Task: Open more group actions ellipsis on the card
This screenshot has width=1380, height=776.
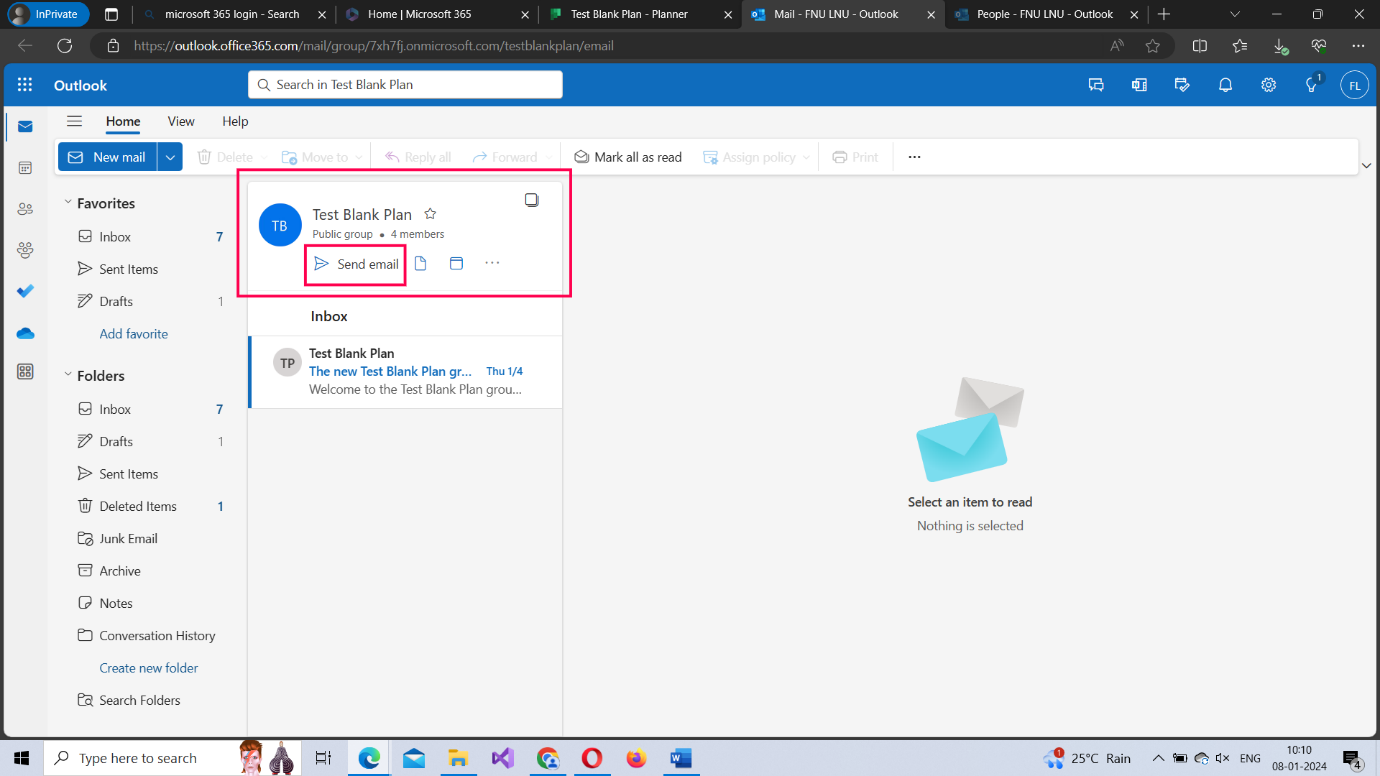Action: pyautogui.click(x=492, y=263)
